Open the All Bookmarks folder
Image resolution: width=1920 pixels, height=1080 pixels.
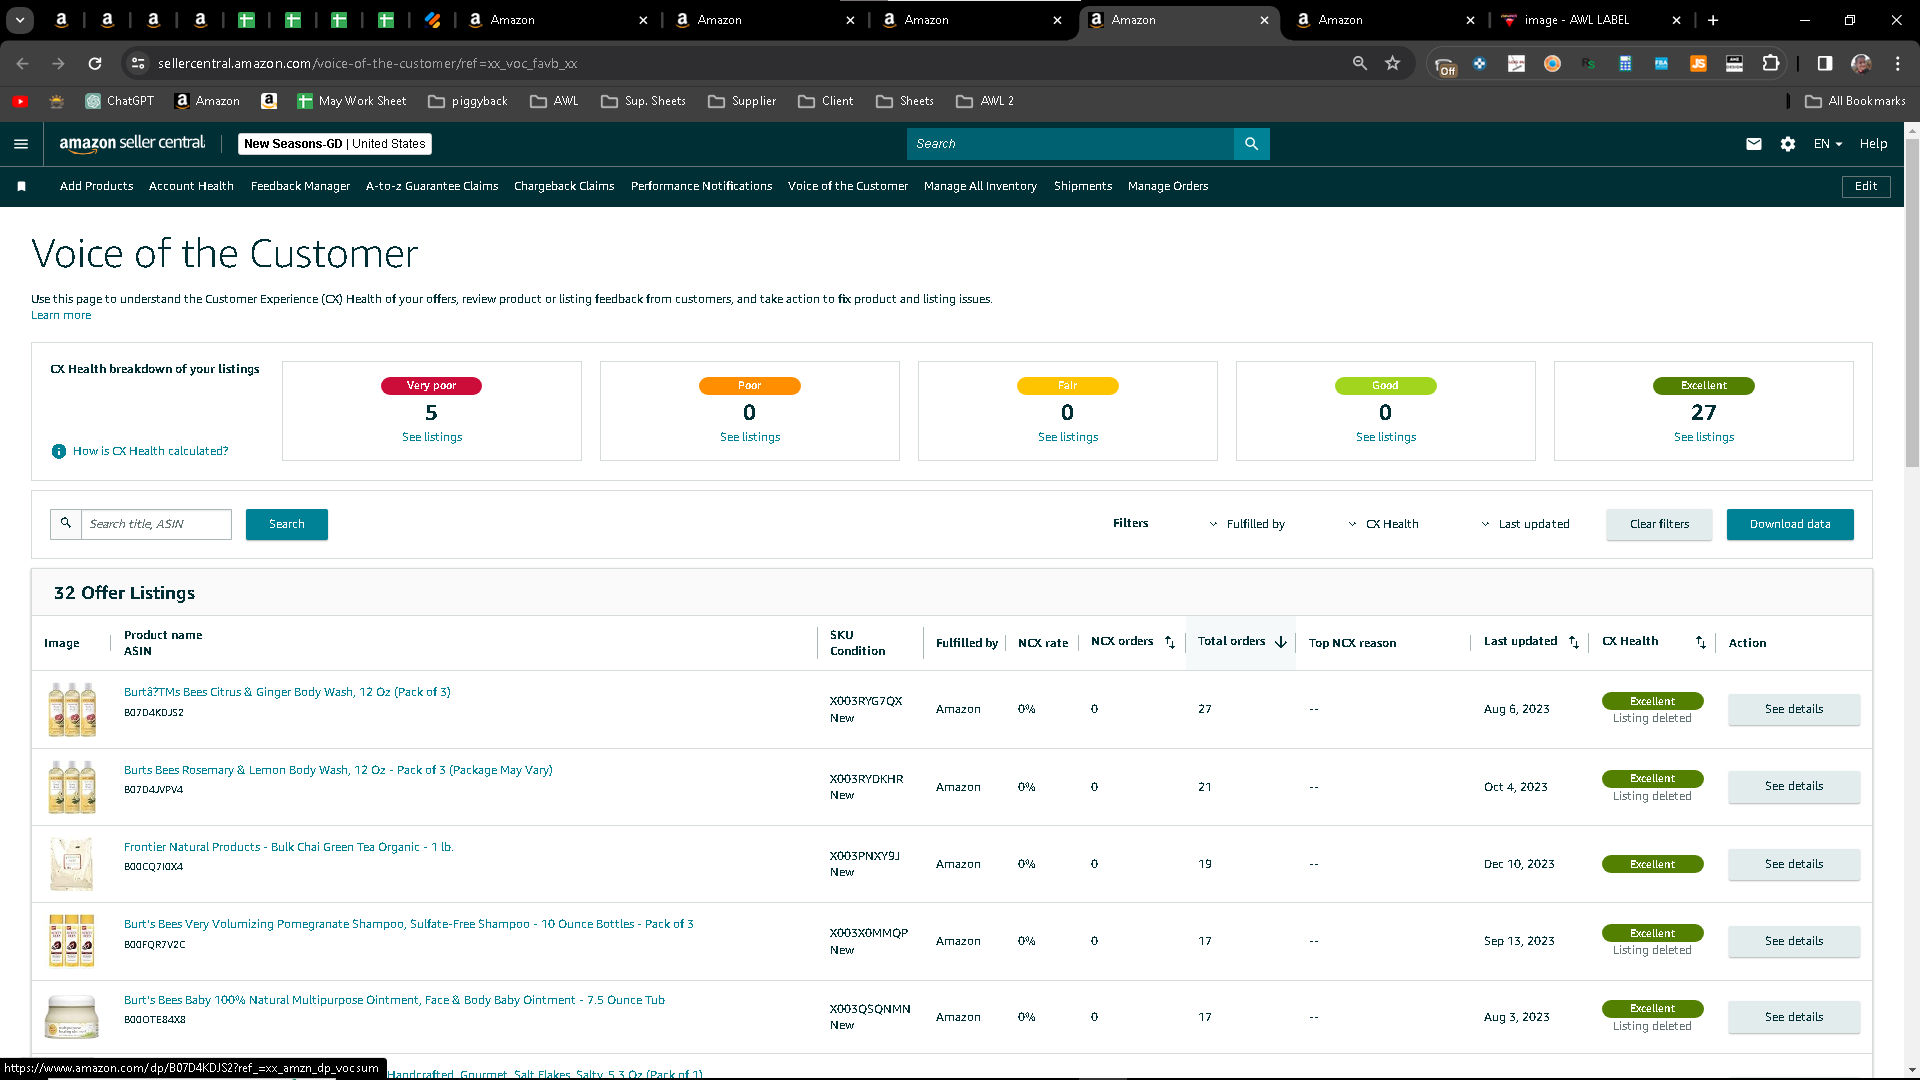[x=1856, y=101]
